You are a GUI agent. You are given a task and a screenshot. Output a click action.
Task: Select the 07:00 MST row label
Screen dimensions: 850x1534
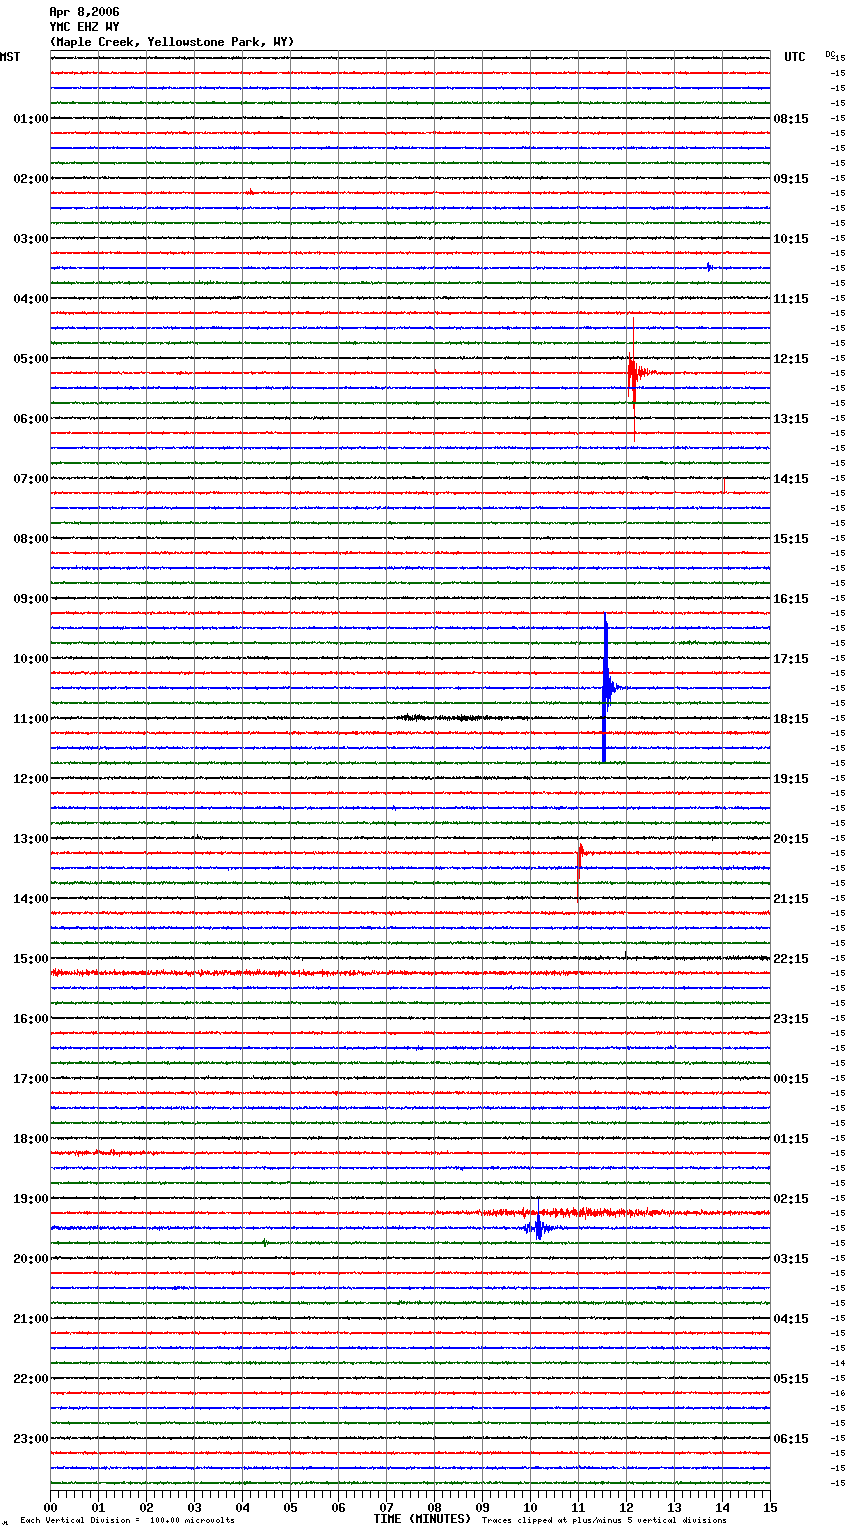(30, 478)
